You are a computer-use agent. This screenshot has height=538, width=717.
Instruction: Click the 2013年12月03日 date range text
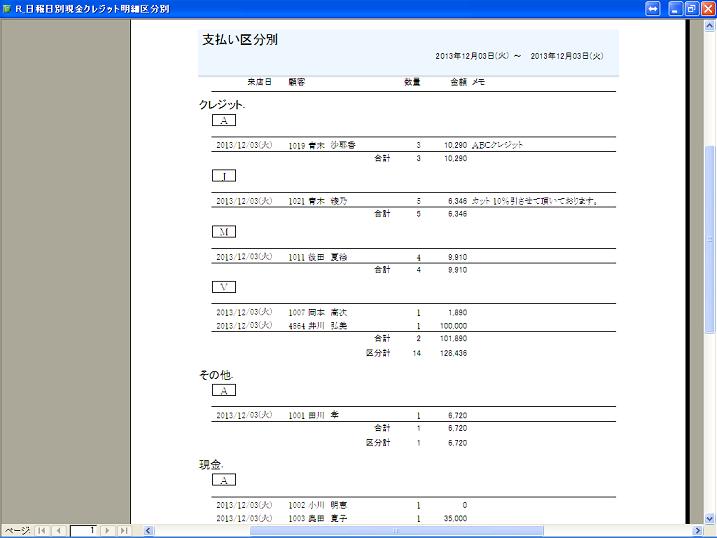pos(519,56)
